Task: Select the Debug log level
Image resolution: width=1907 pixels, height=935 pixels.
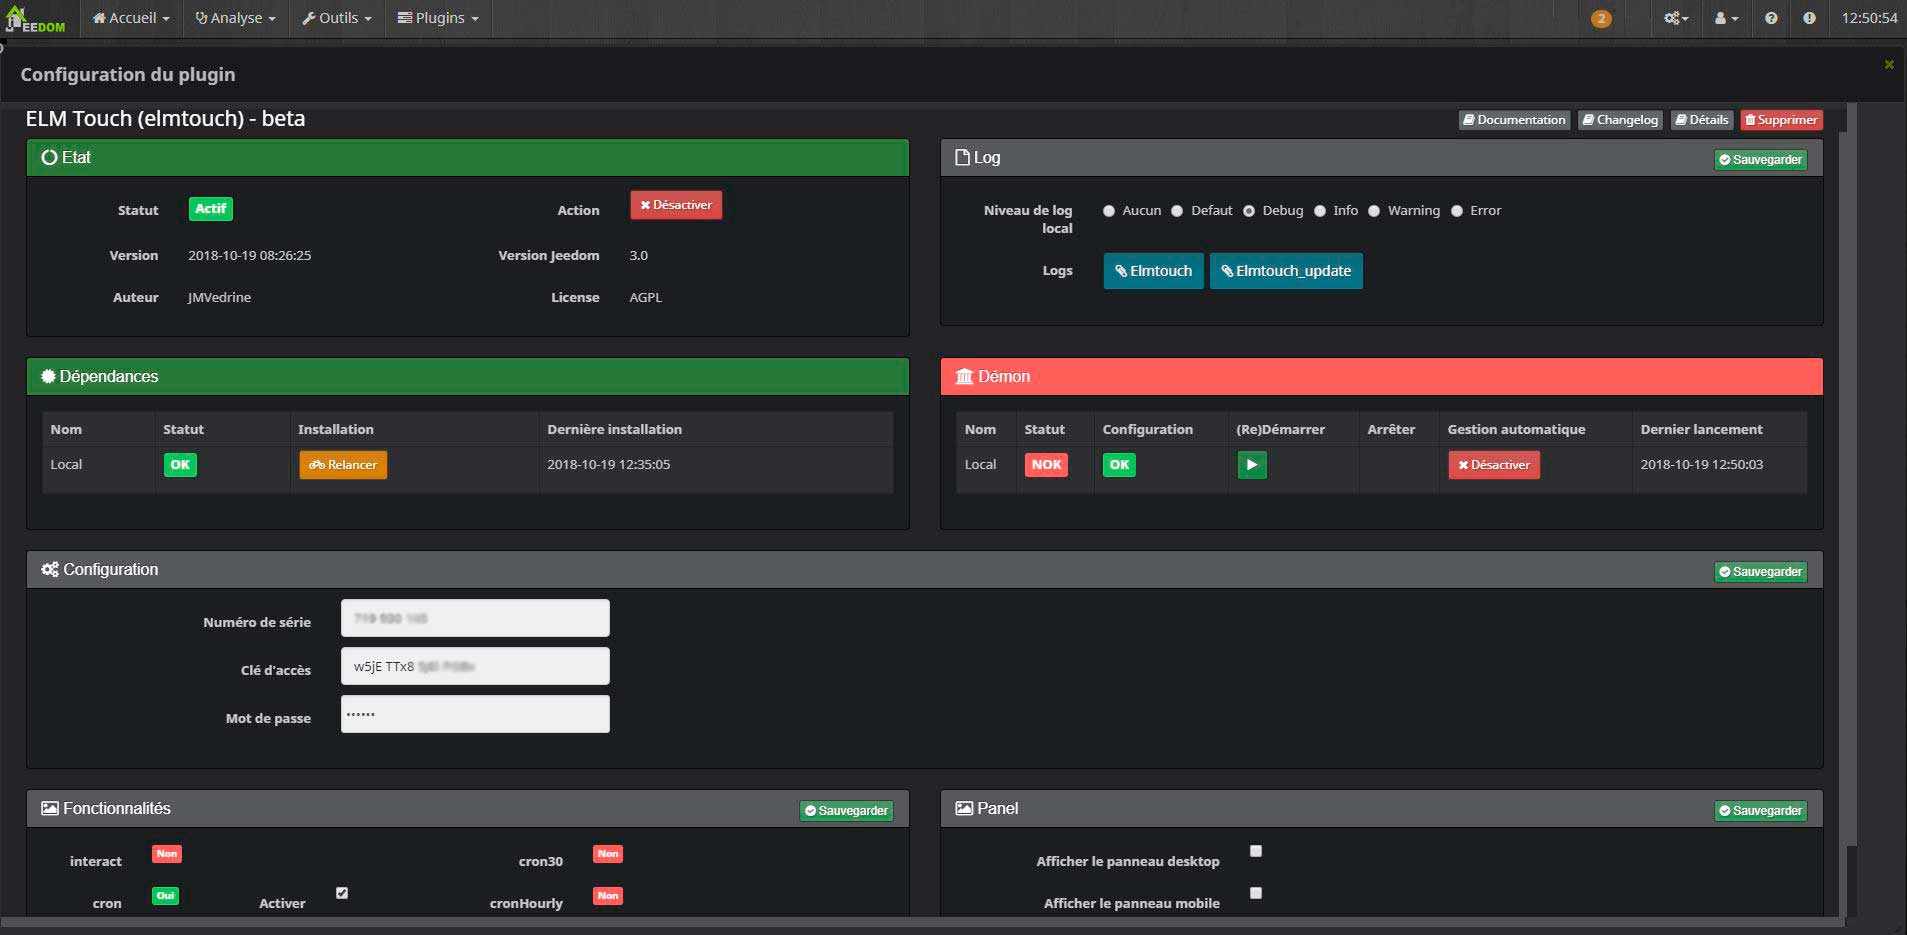Action: pos(1249,211)
